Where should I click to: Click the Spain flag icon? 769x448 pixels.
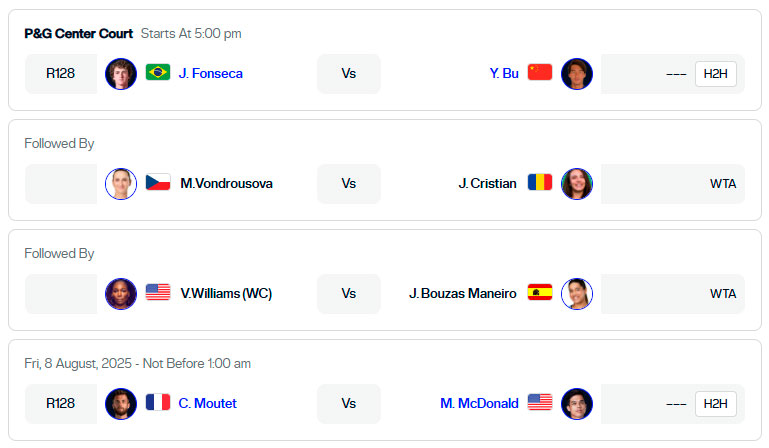pos(540,292)
